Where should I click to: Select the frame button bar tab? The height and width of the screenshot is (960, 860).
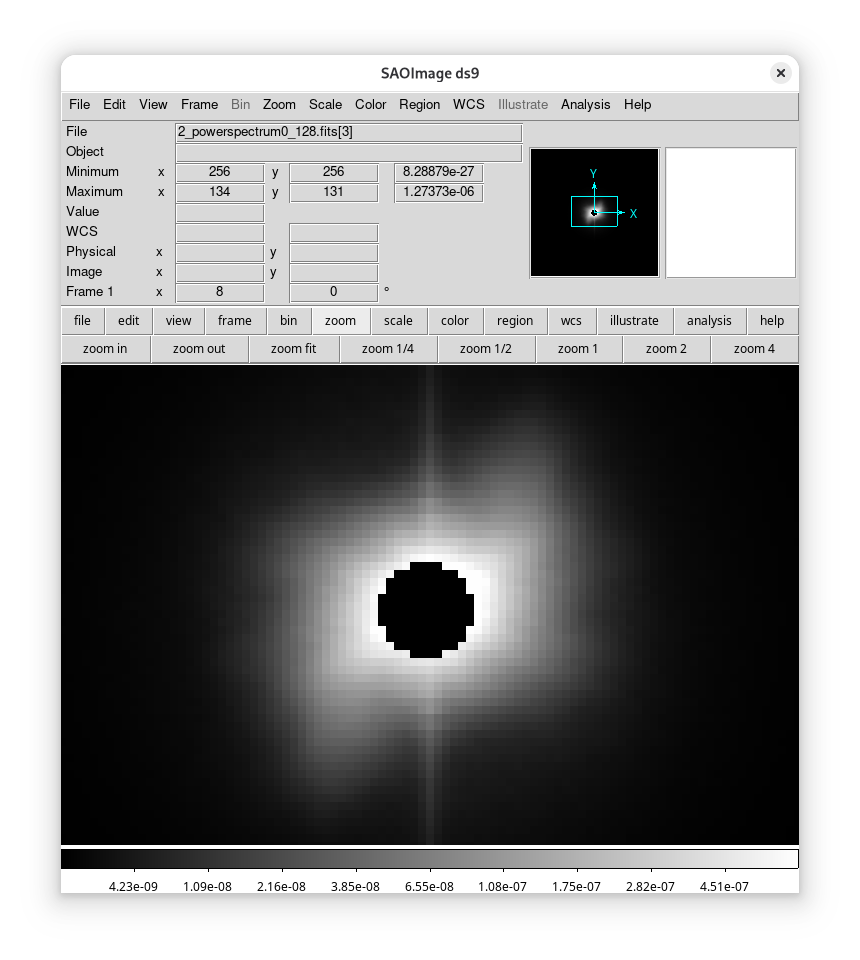click(x=235, y=321)
